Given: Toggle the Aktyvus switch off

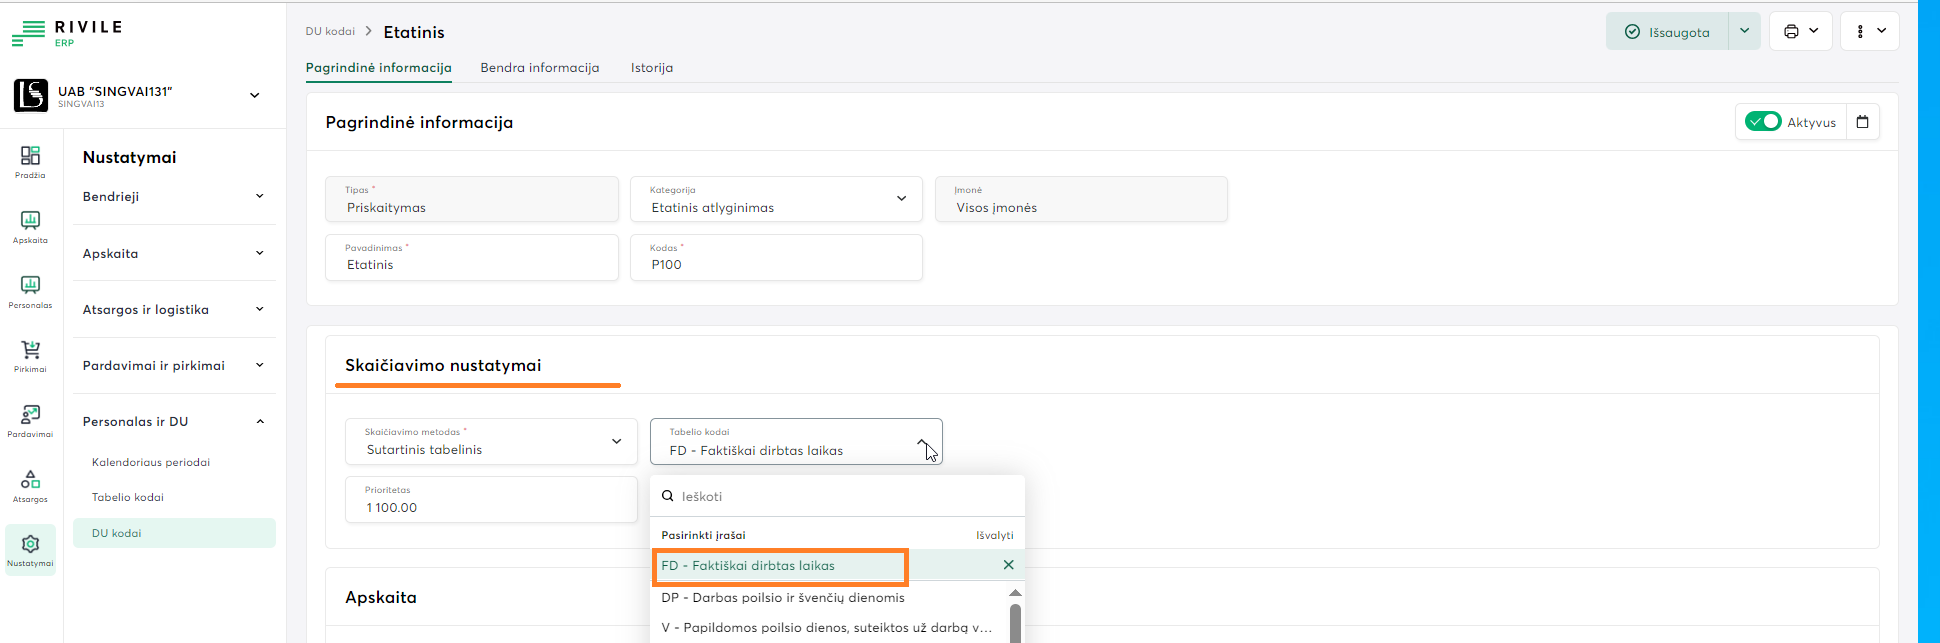Looking at the screenshot, I should pyautogui.click(x=1762, y=122).
